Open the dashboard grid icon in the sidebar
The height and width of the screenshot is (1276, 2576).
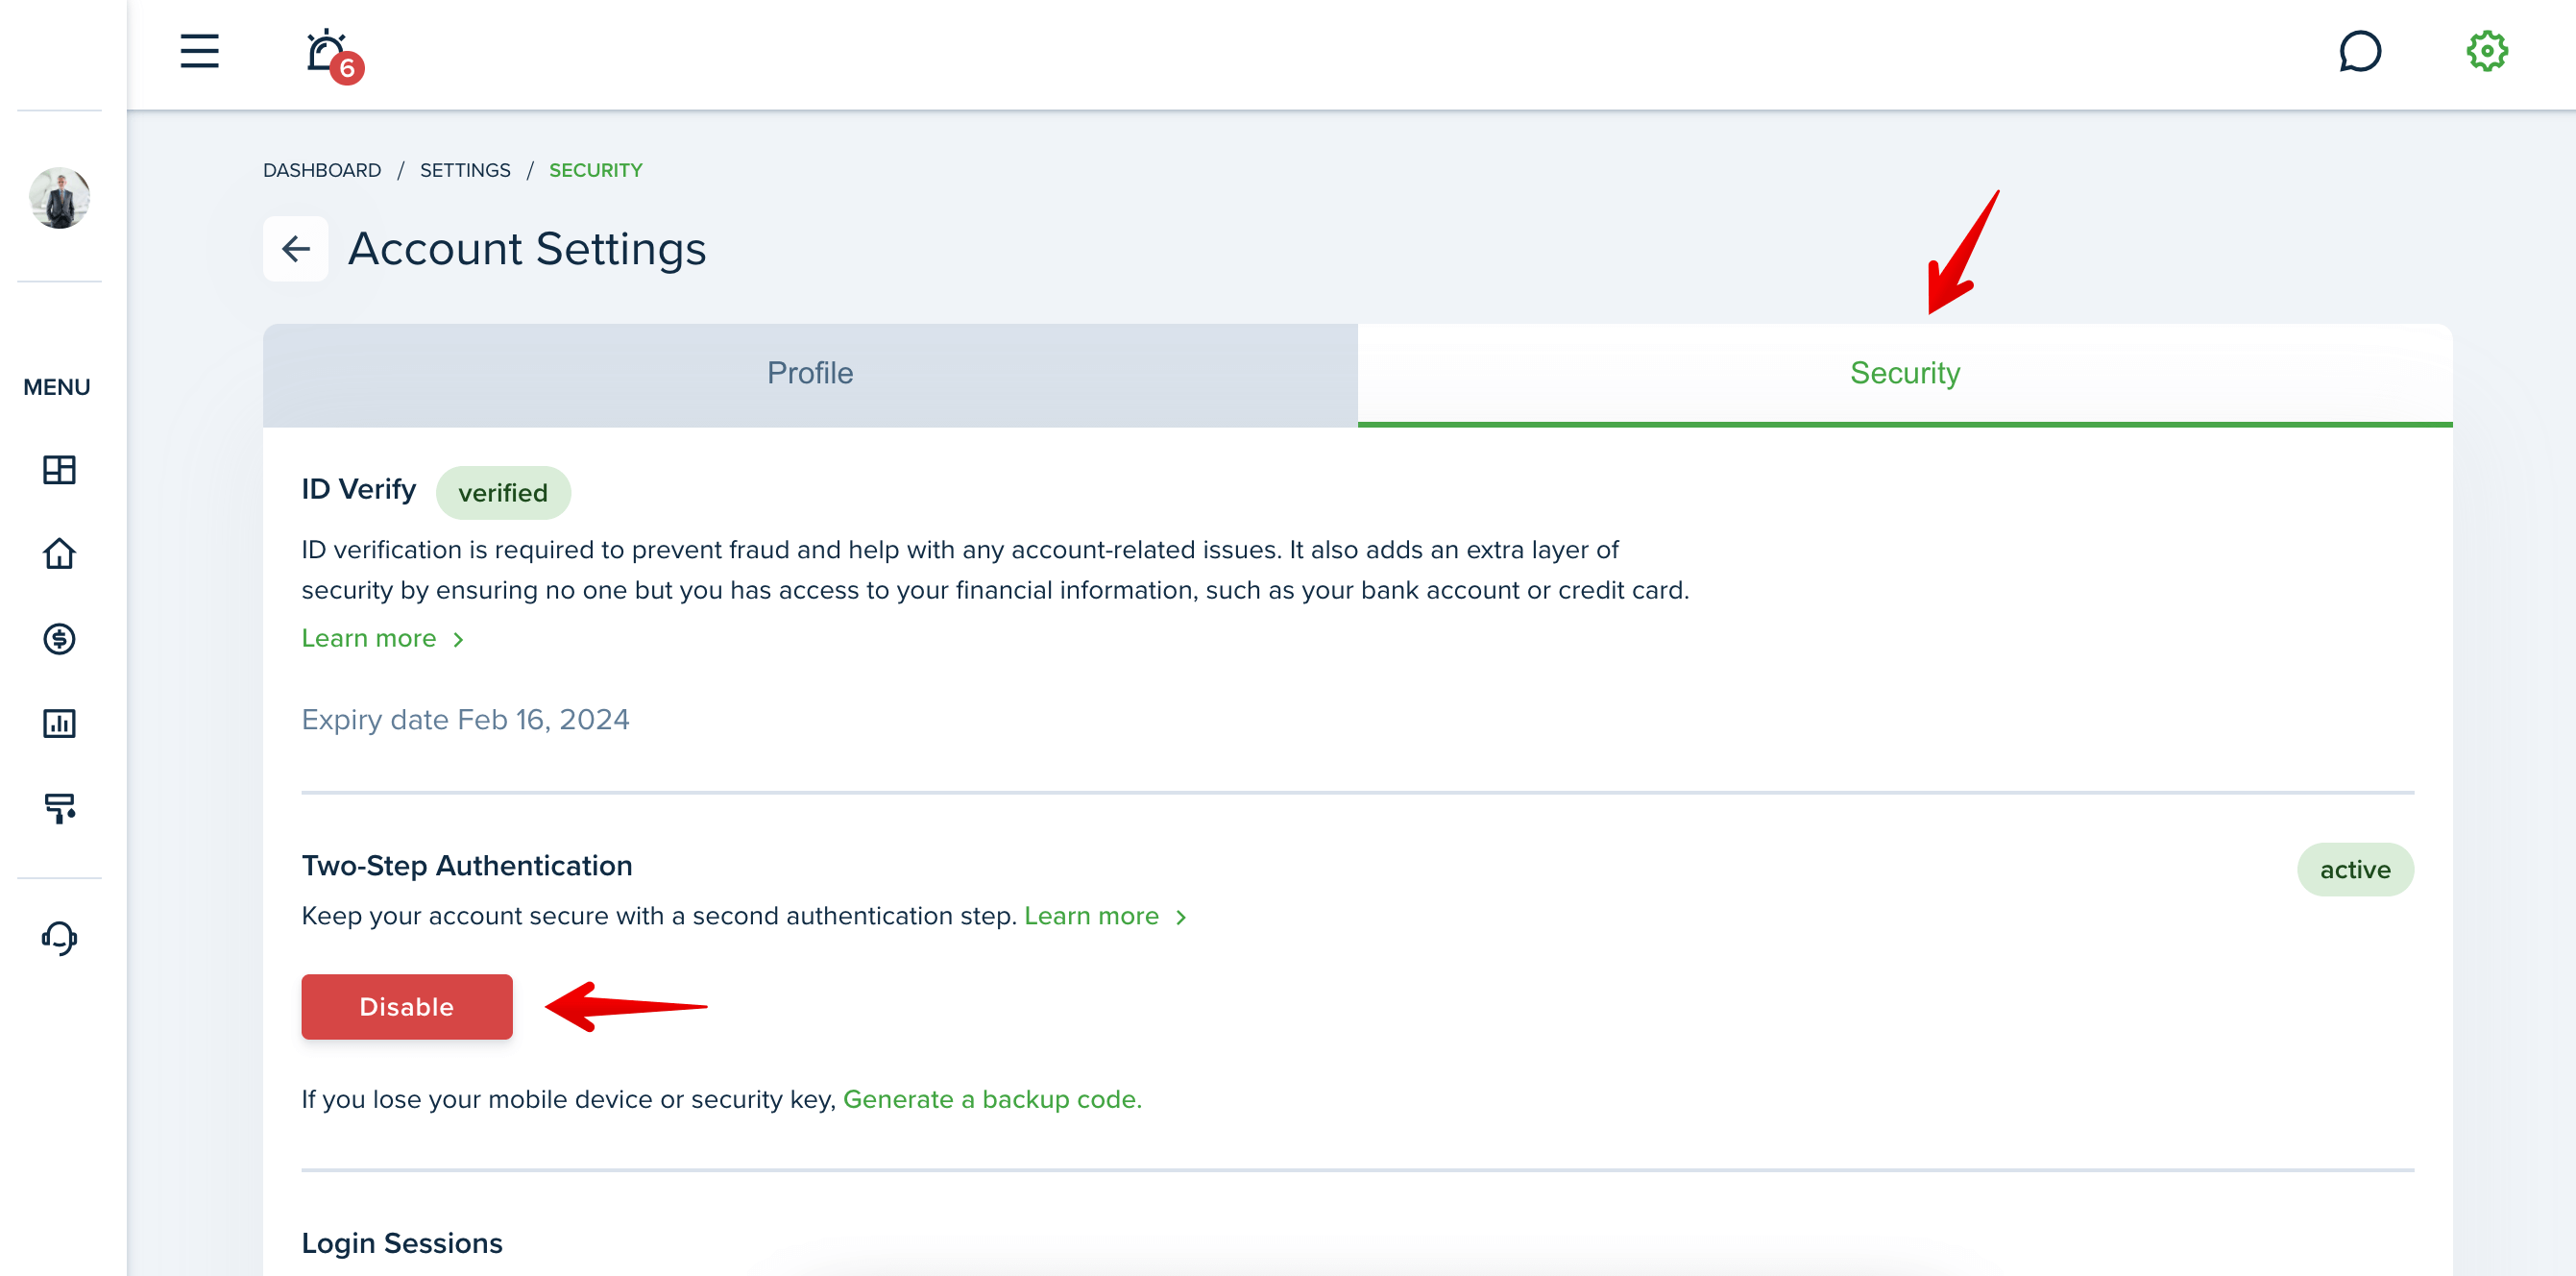tap(59, 469)
